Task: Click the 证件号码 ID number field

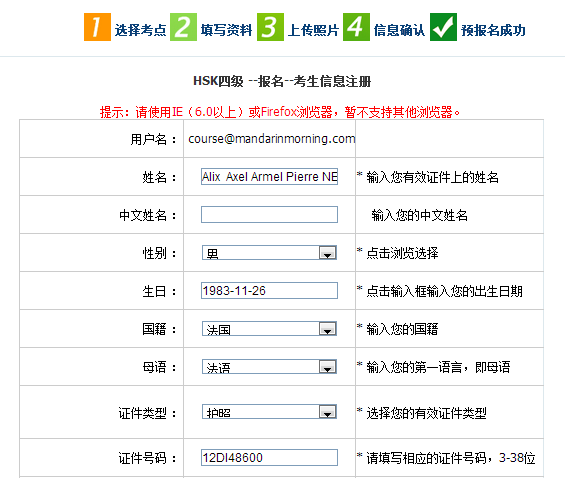Action: pyautogui.click(x=270, y=457)
